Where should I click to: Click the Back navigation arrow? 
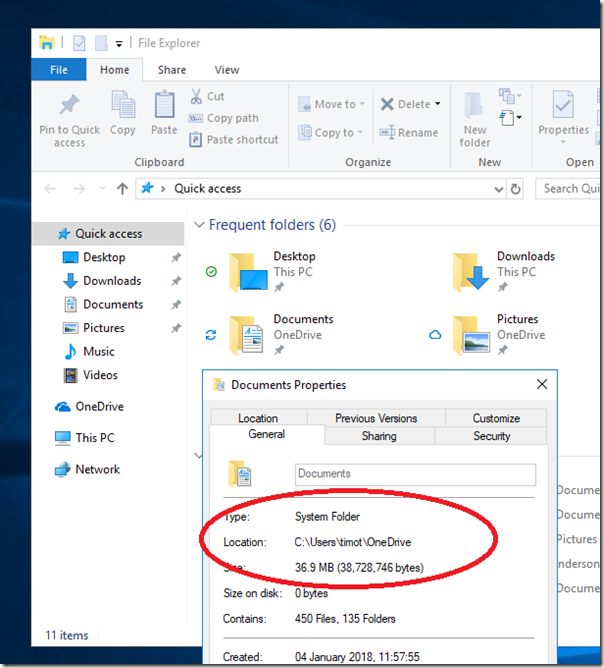[50, 188]
